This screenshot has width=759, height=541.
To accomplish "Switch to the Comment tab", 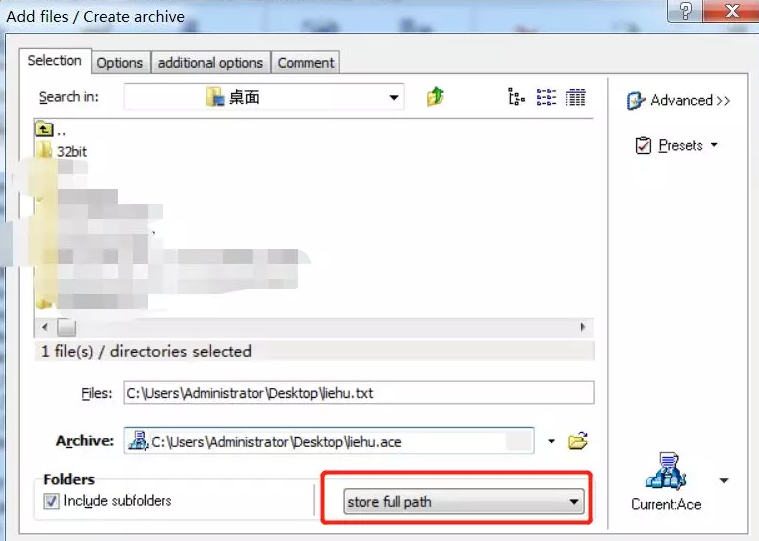I will coord(306,62).
